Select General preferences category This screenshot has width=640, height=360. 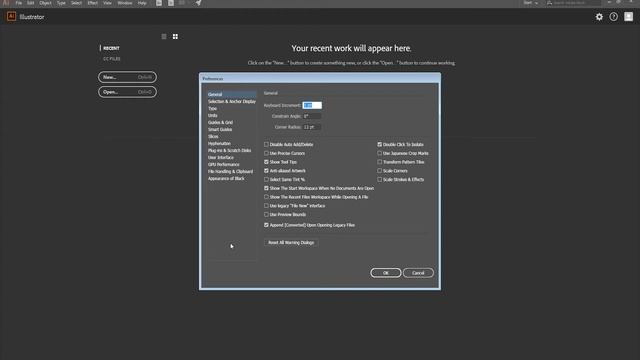pyautogui.click(x=232, y=94)
